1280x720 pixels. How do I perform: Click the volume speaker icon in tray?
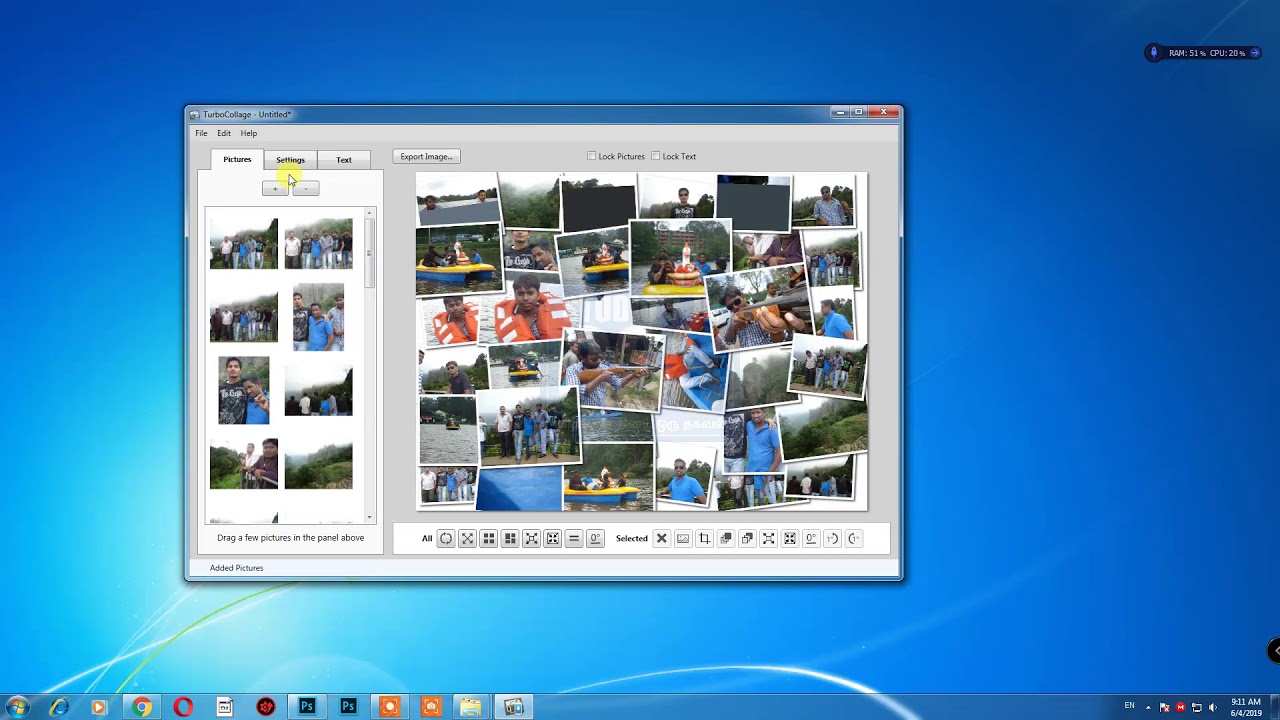1212,707
